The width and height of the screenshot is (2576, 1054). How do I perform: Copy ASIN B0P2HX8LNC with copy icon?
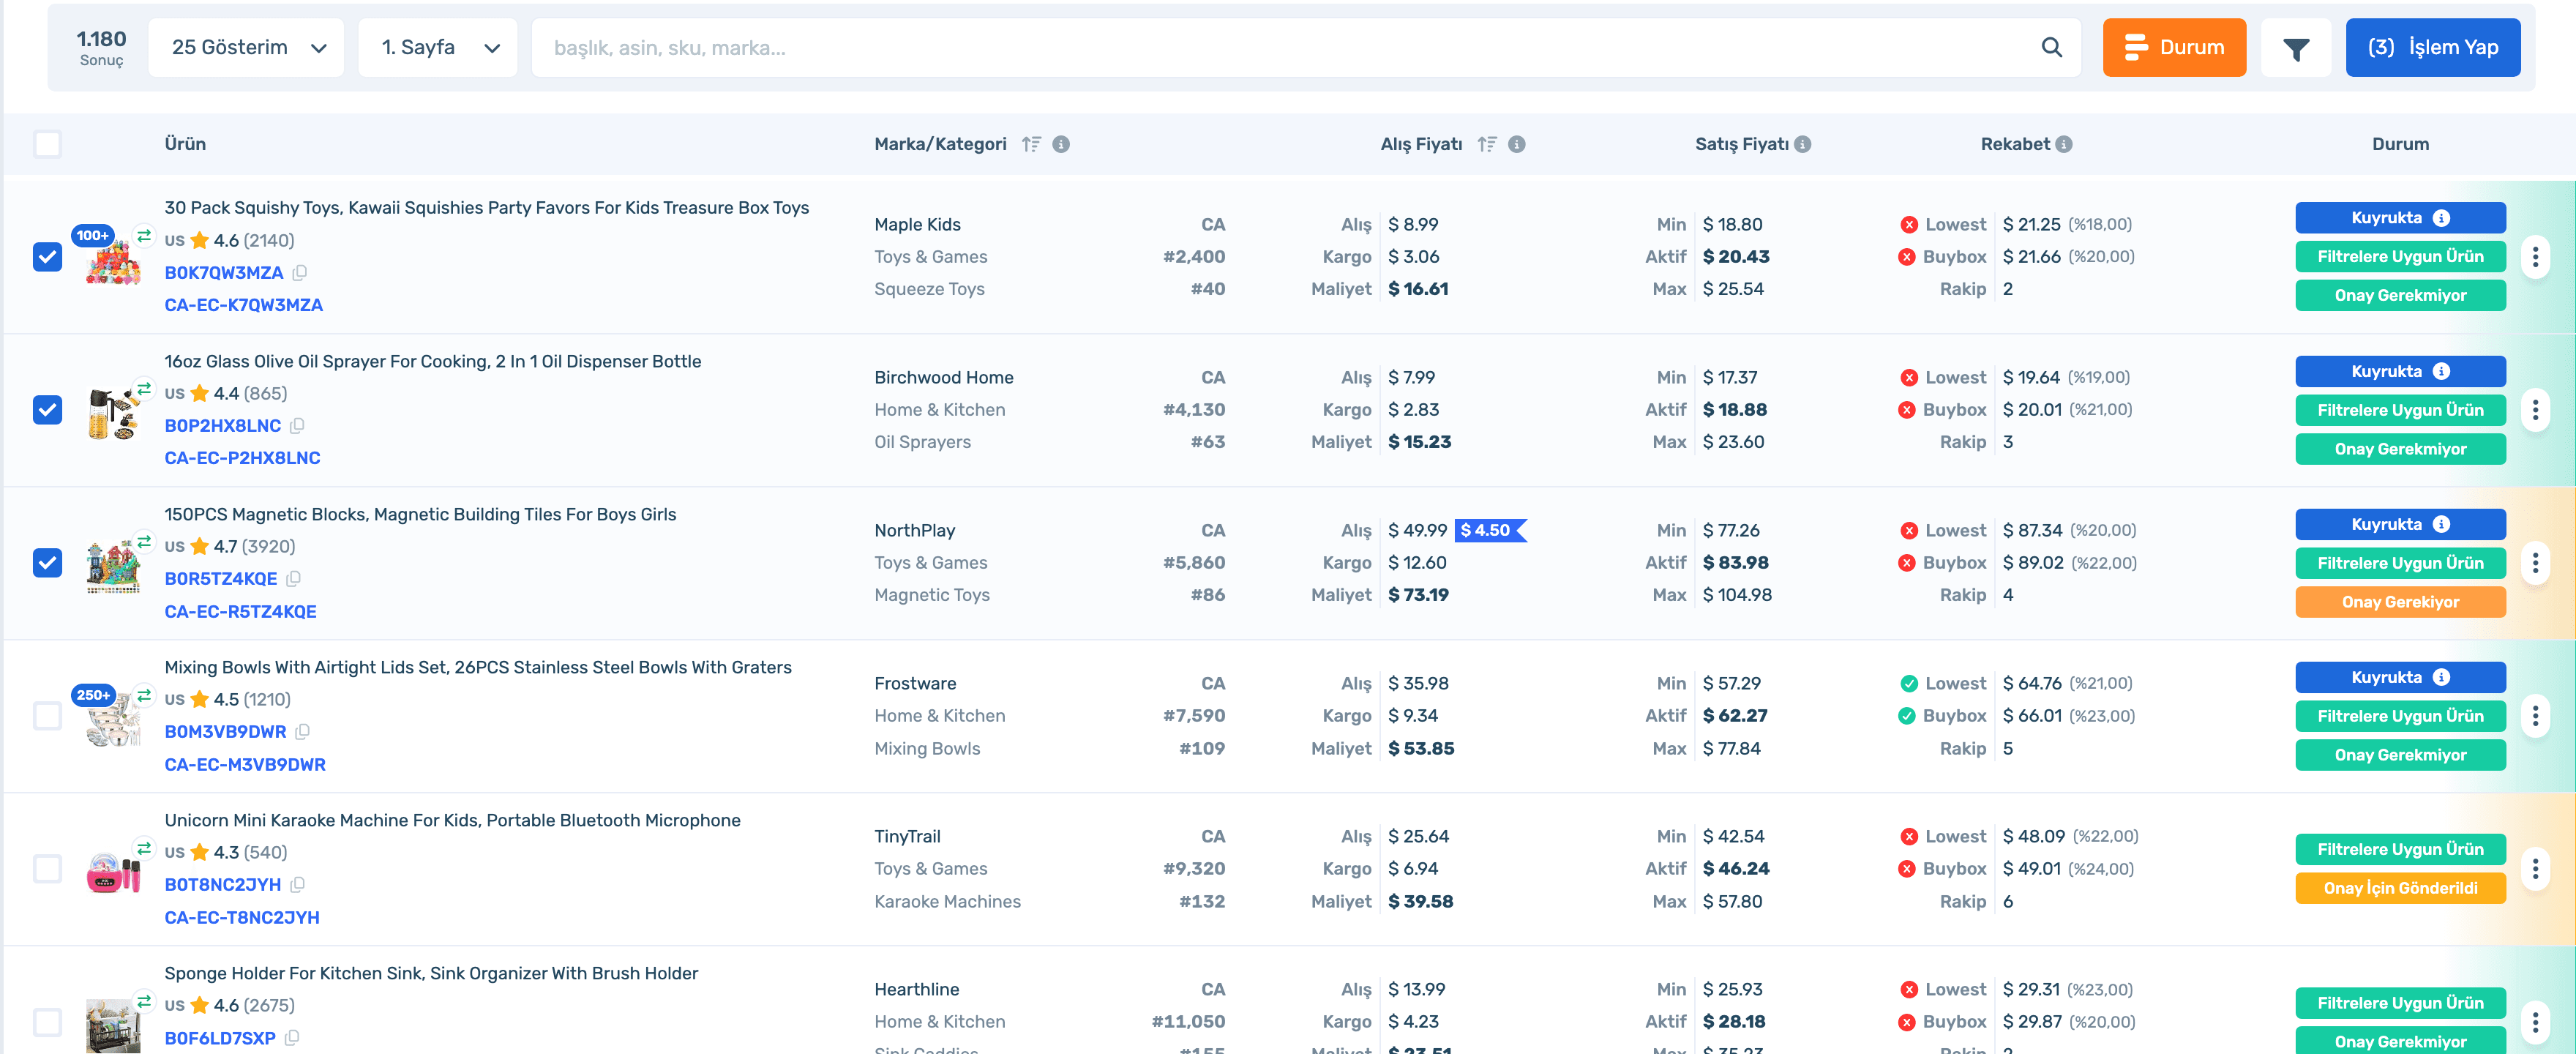[297, 426]
